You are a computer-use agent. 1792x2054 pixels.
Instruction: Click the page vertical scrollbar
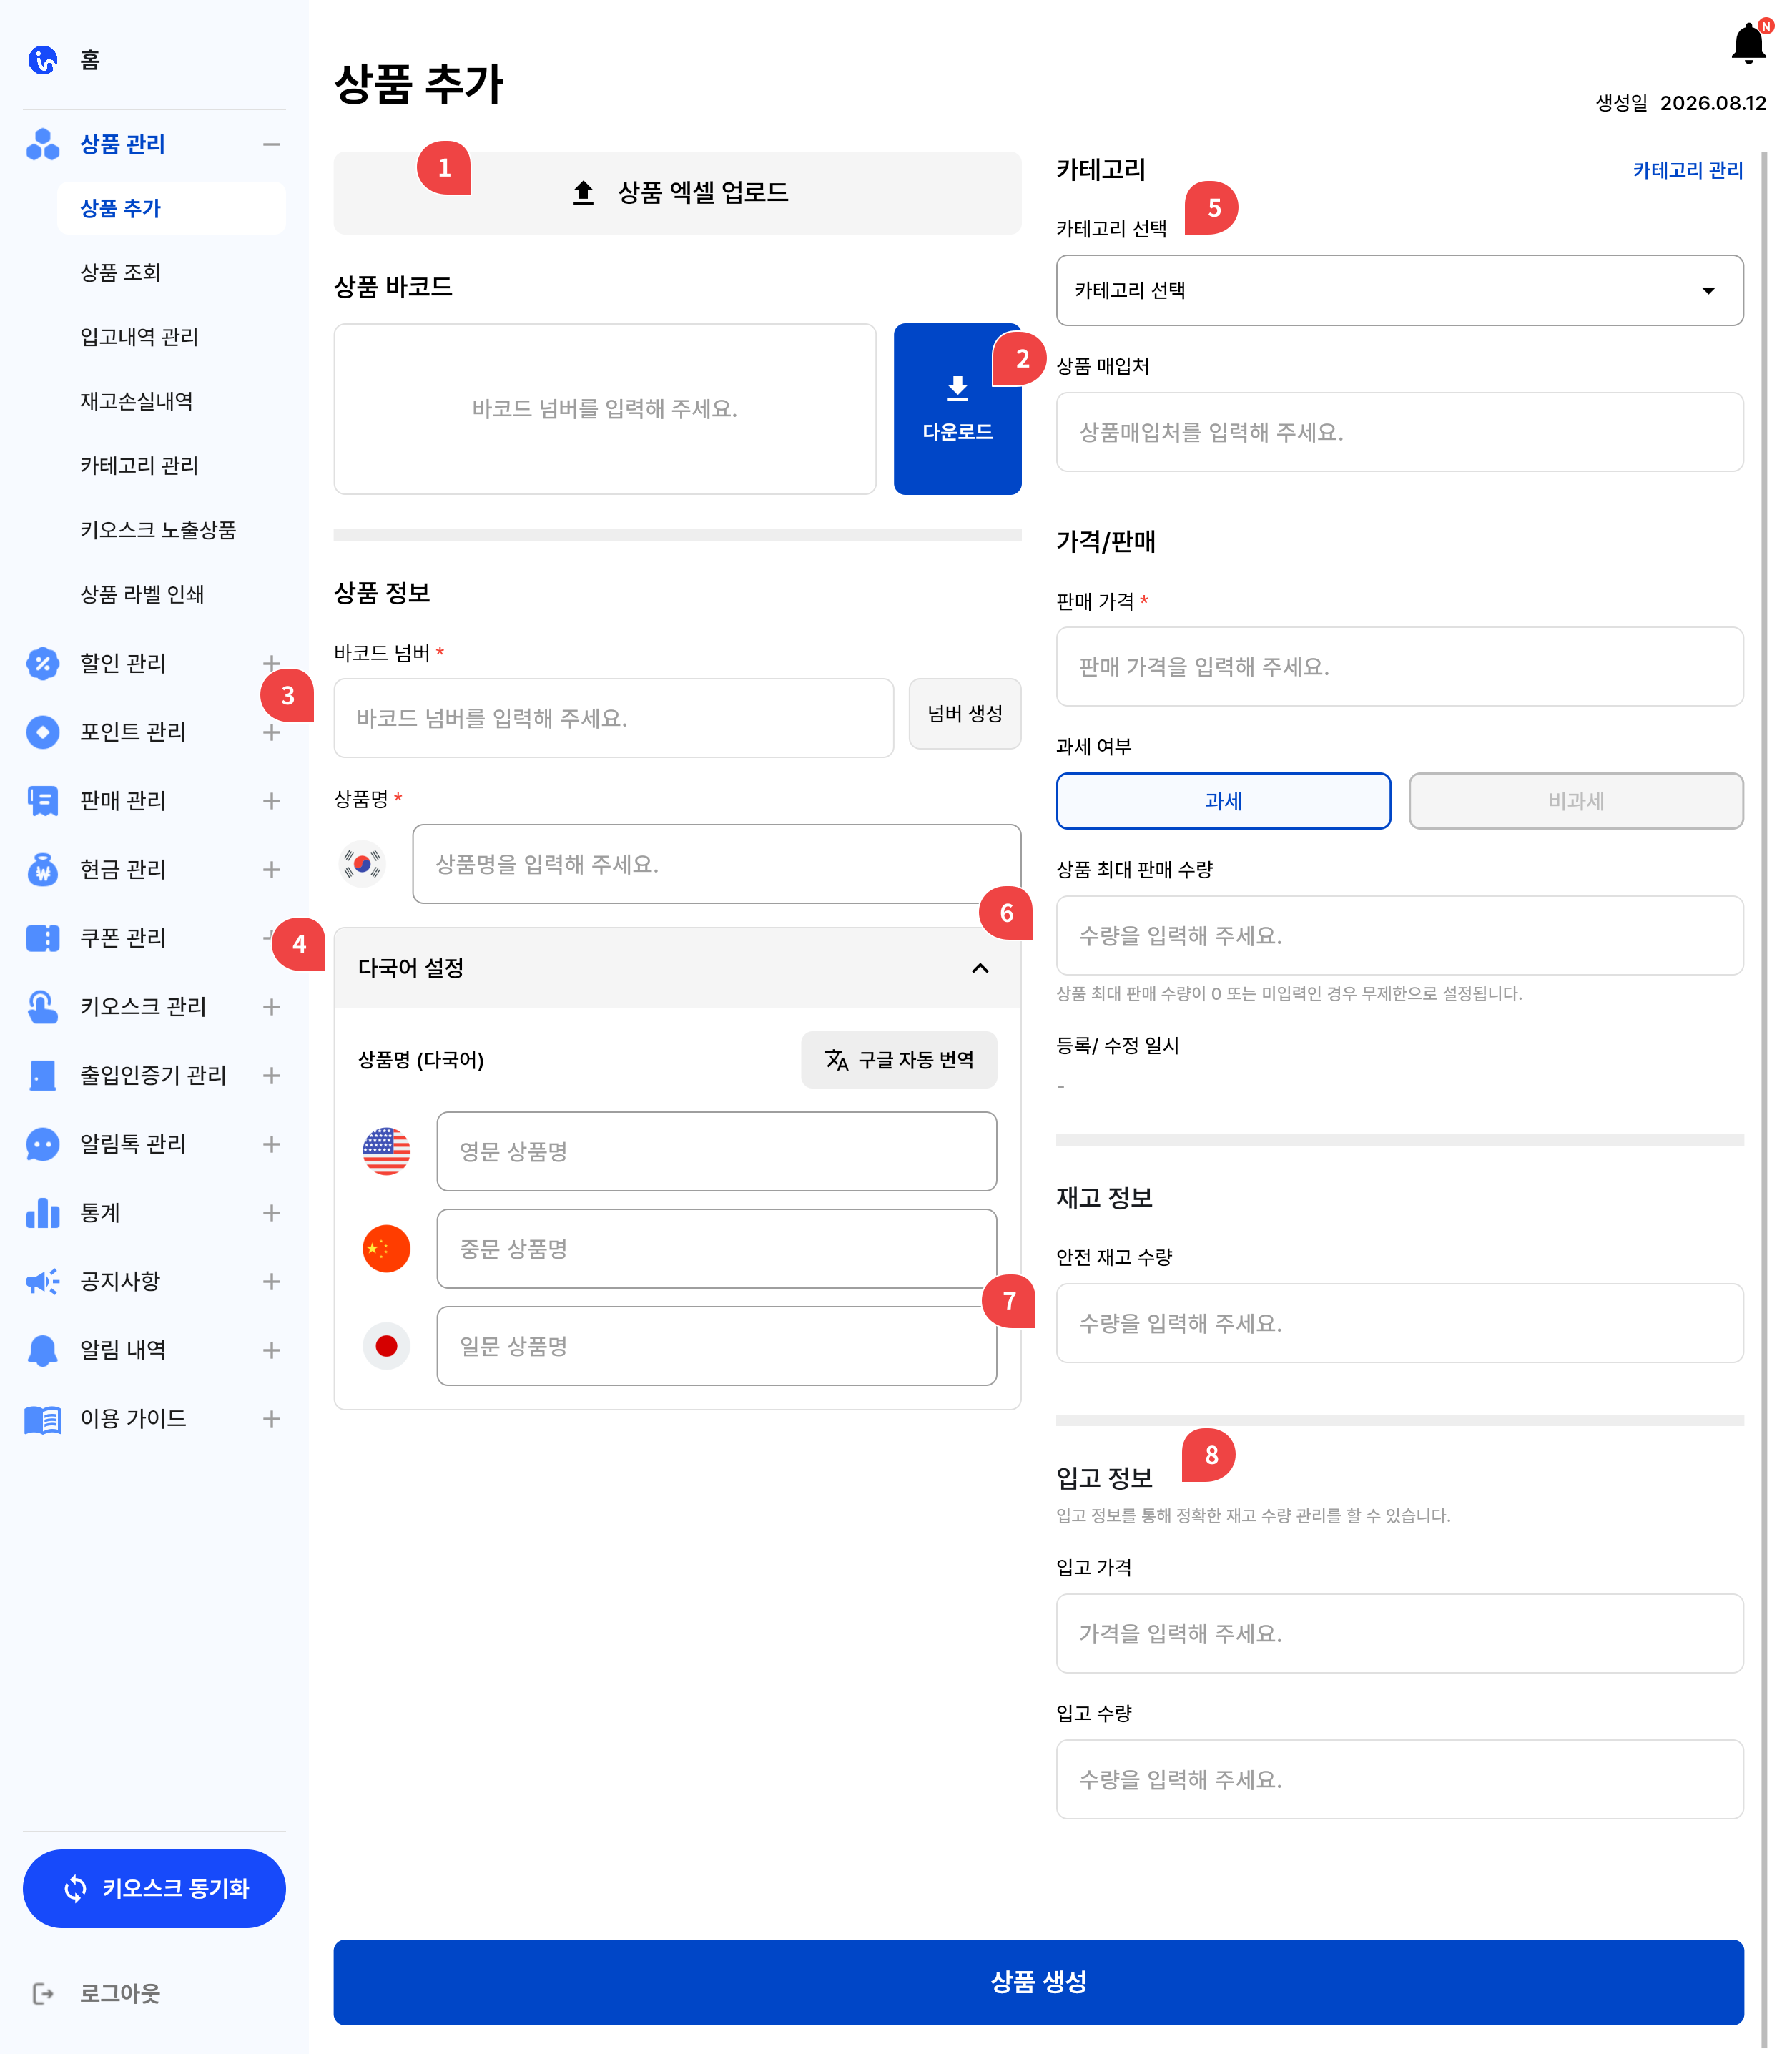click(1764, 1100)
